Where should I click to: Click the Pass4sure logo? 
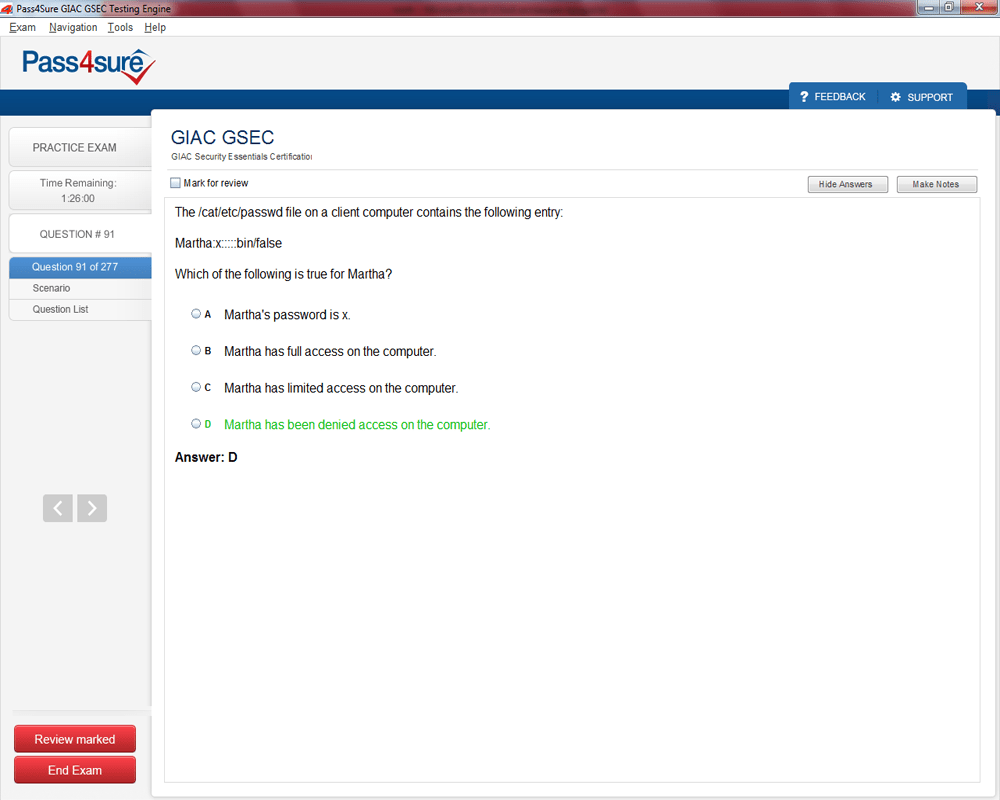click(x=89, y=66)
